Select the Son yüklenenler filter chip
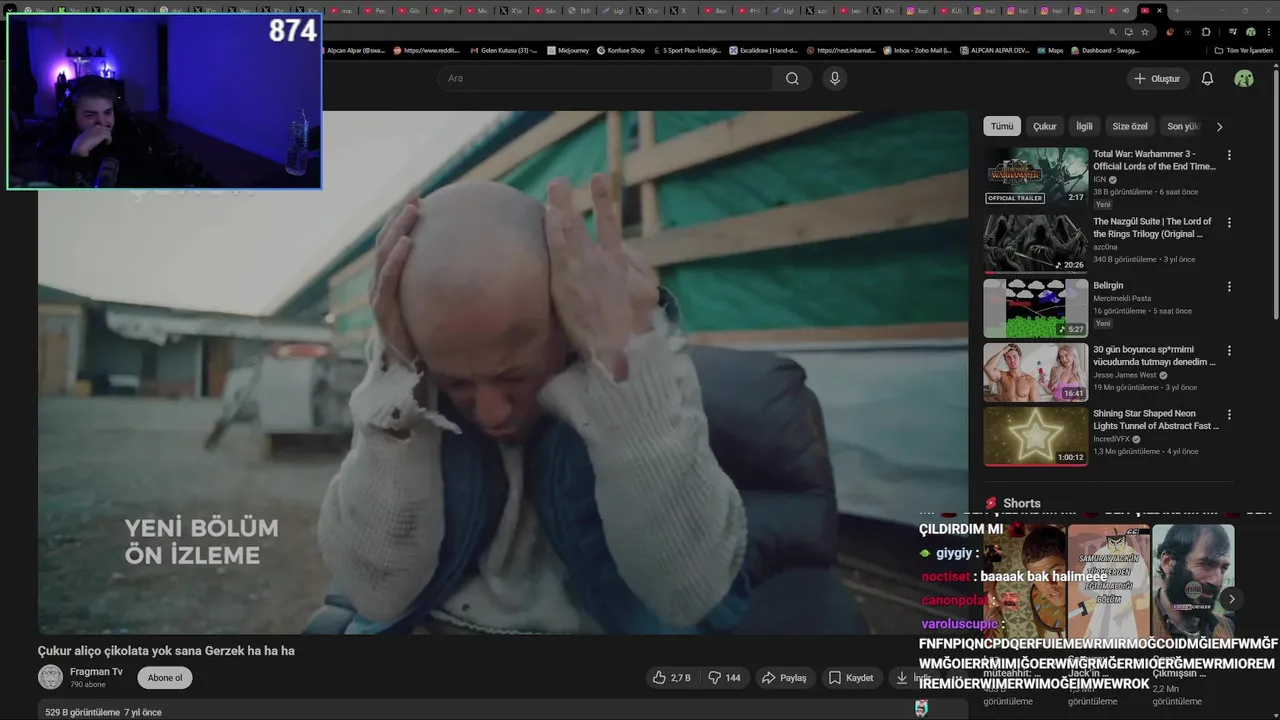1280x720 pixels. (x=1182, y=126)
